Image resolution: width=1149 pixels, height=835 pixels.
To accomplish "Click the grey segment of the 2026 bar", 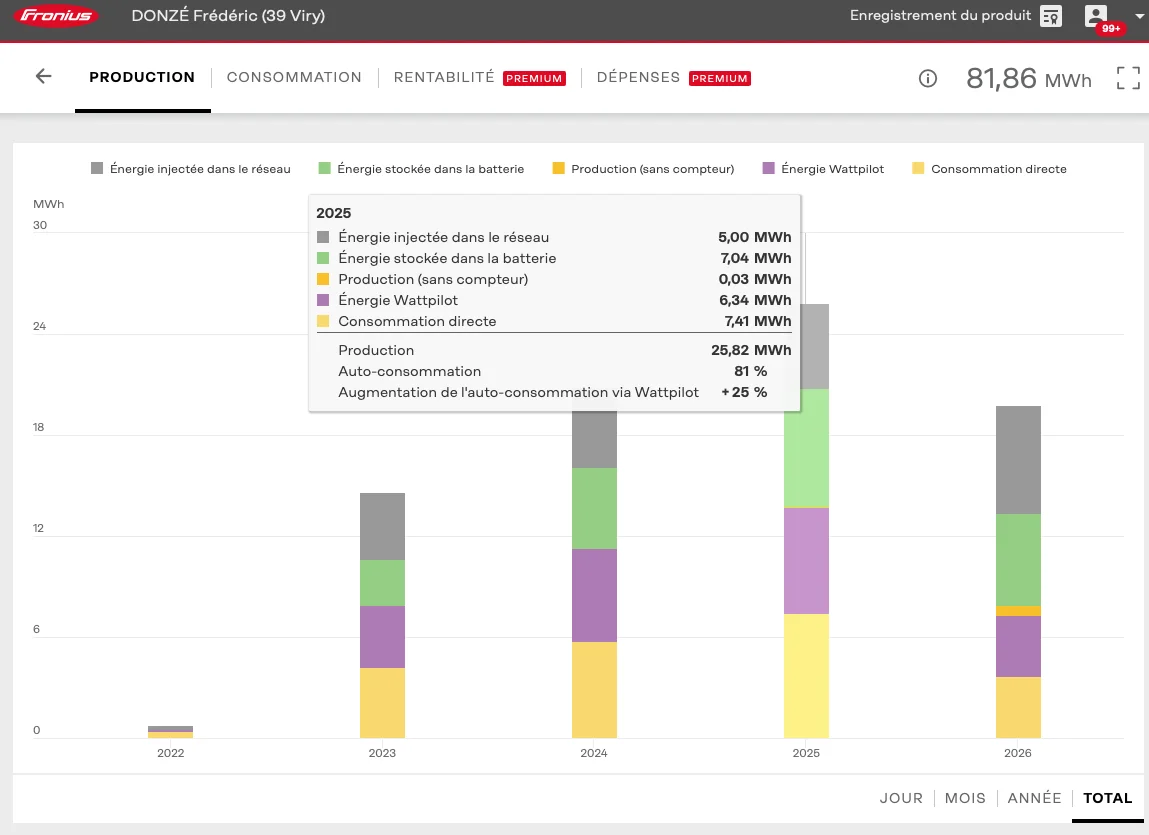I will pyautogui.click(x=1018, y=460).
